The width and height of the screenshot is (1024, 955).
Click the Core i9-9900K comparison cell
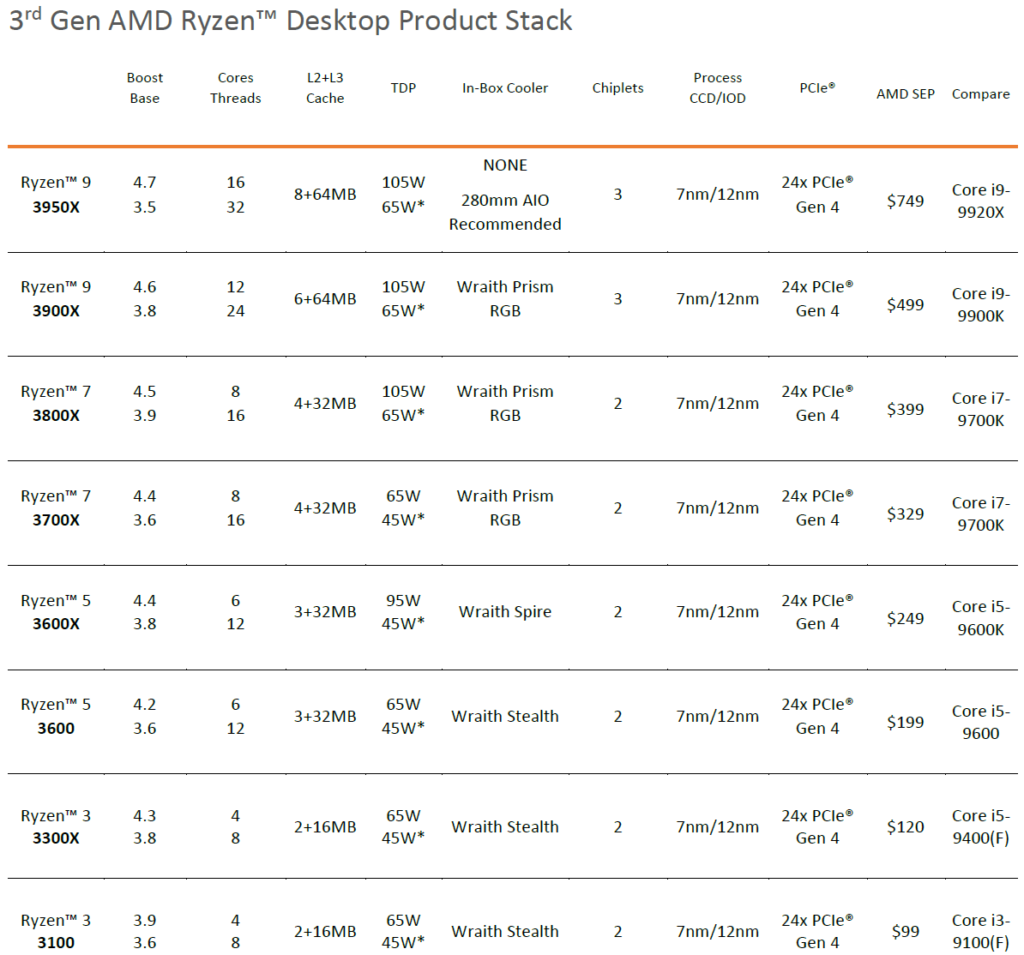980,305
